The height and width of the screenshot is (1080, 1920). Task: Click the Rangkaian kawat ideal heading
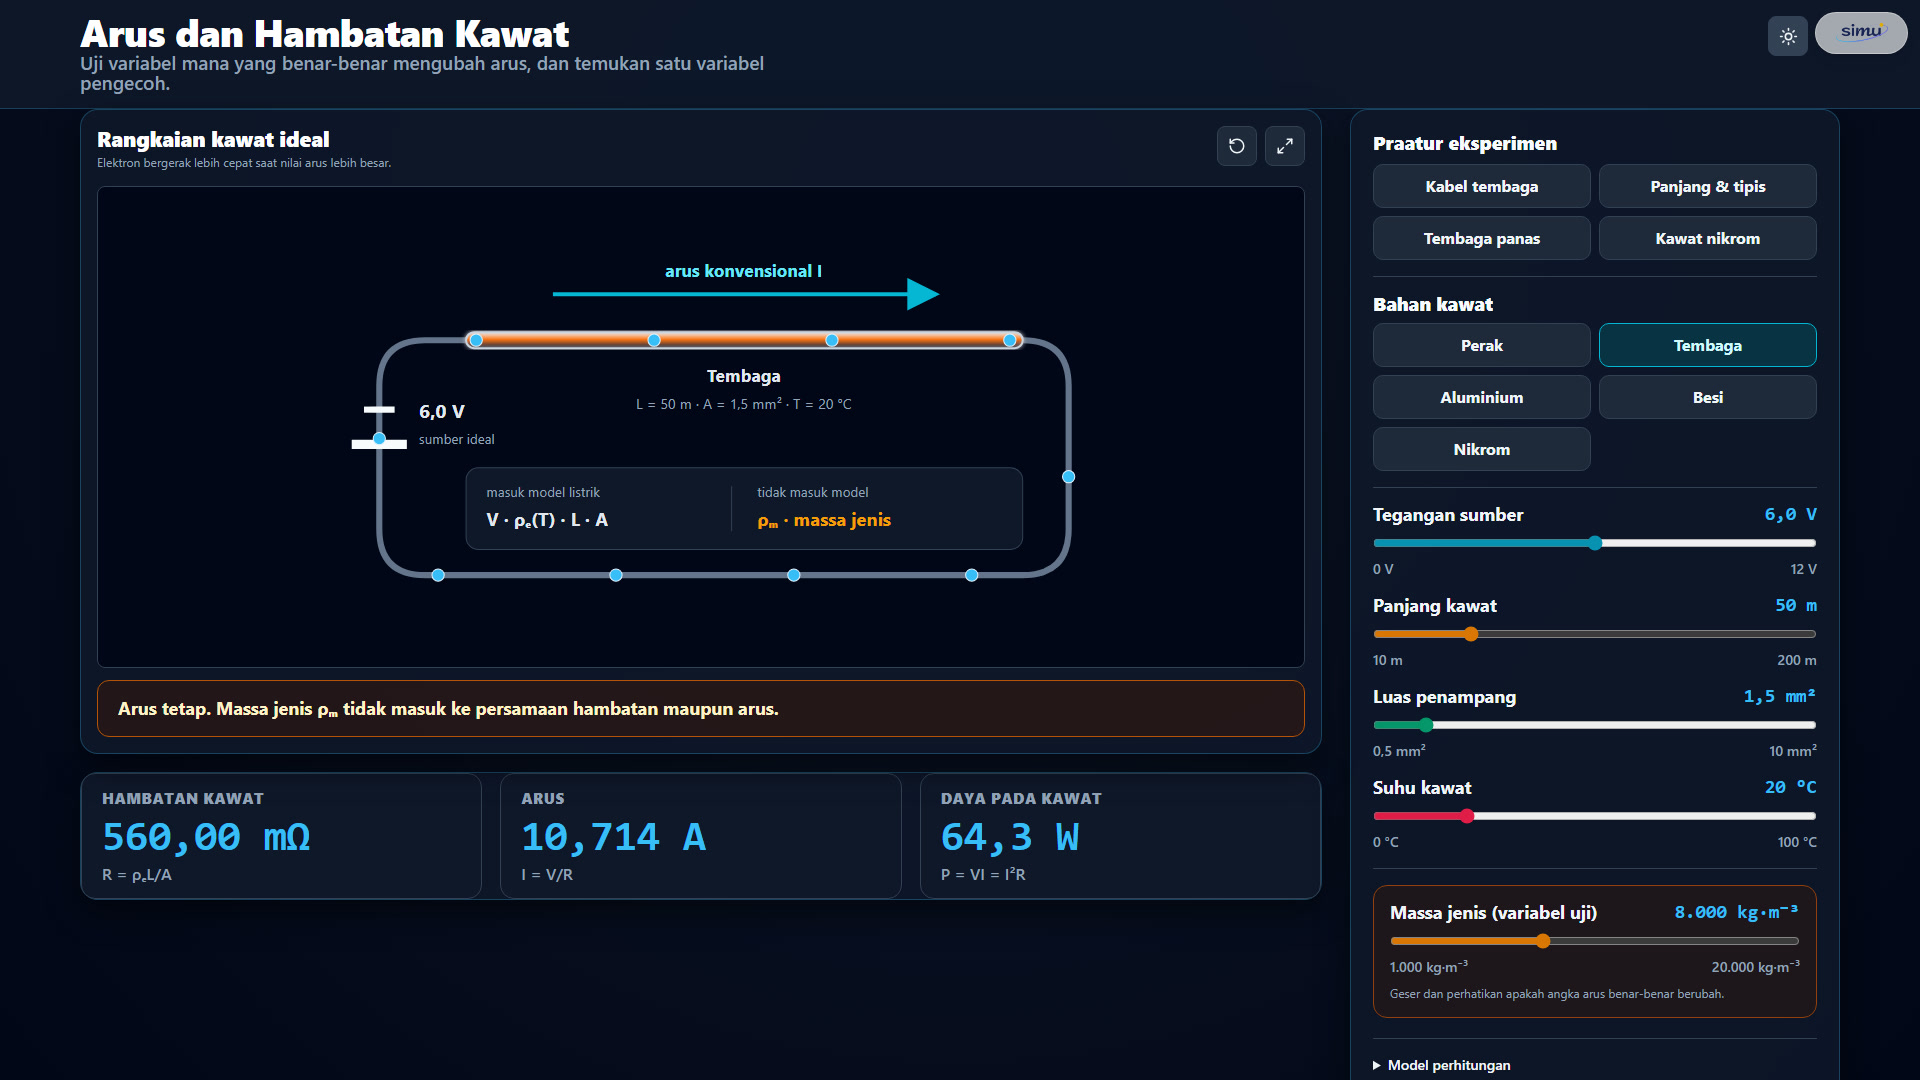tap(213, 140)
